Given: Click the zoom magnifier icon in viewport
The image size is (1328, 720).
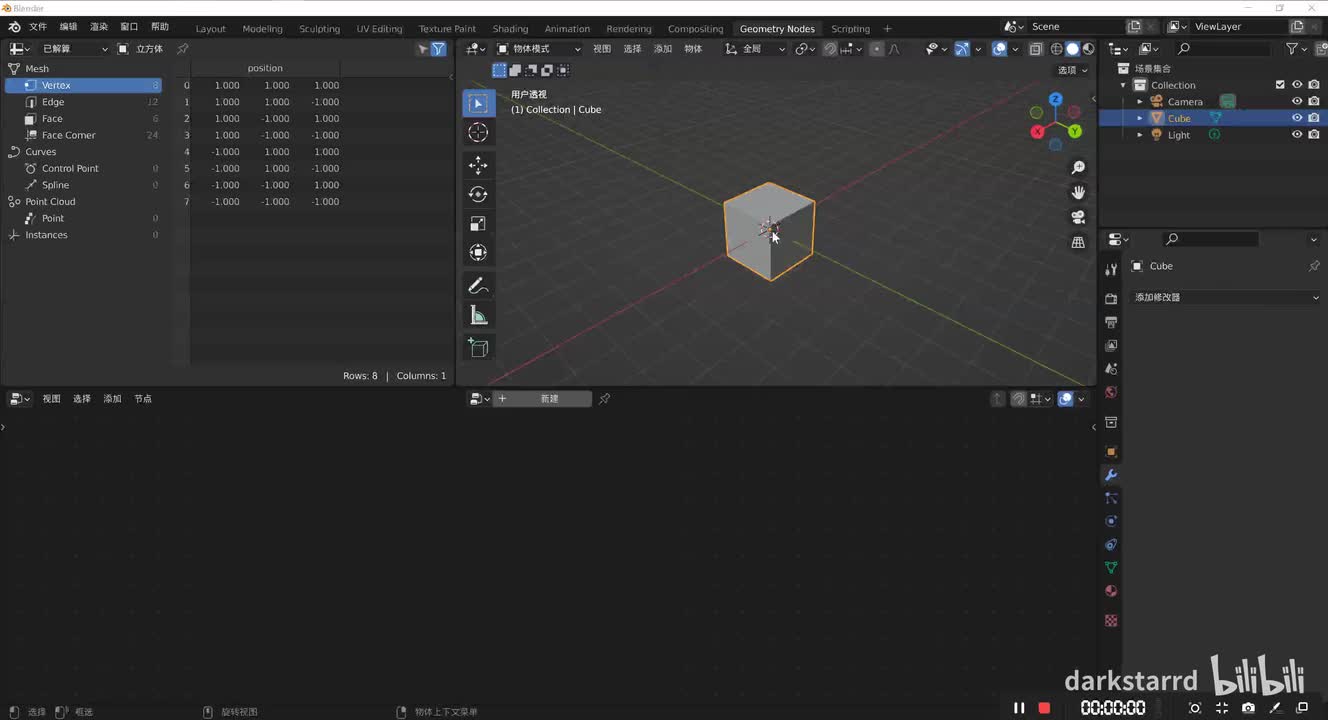Looking at the screenshot, I should (x=1078, y=168).
